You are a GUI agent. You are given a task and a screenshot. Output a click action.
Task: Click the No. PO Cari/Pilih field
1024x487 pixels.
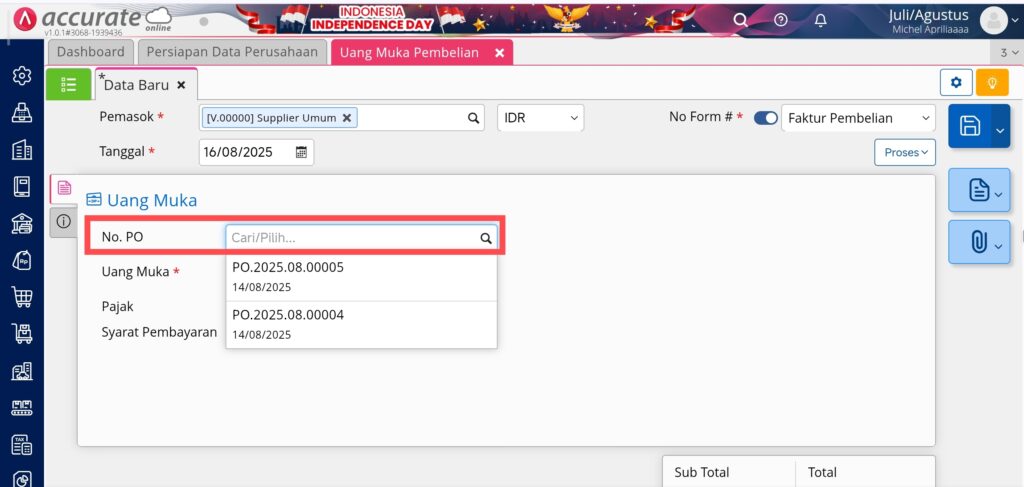click(x=361, y=238)
